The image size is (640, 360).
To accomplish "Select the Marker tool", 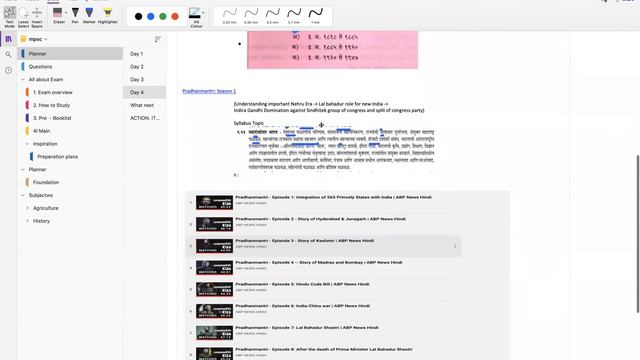I will click(x=89, y=16).
